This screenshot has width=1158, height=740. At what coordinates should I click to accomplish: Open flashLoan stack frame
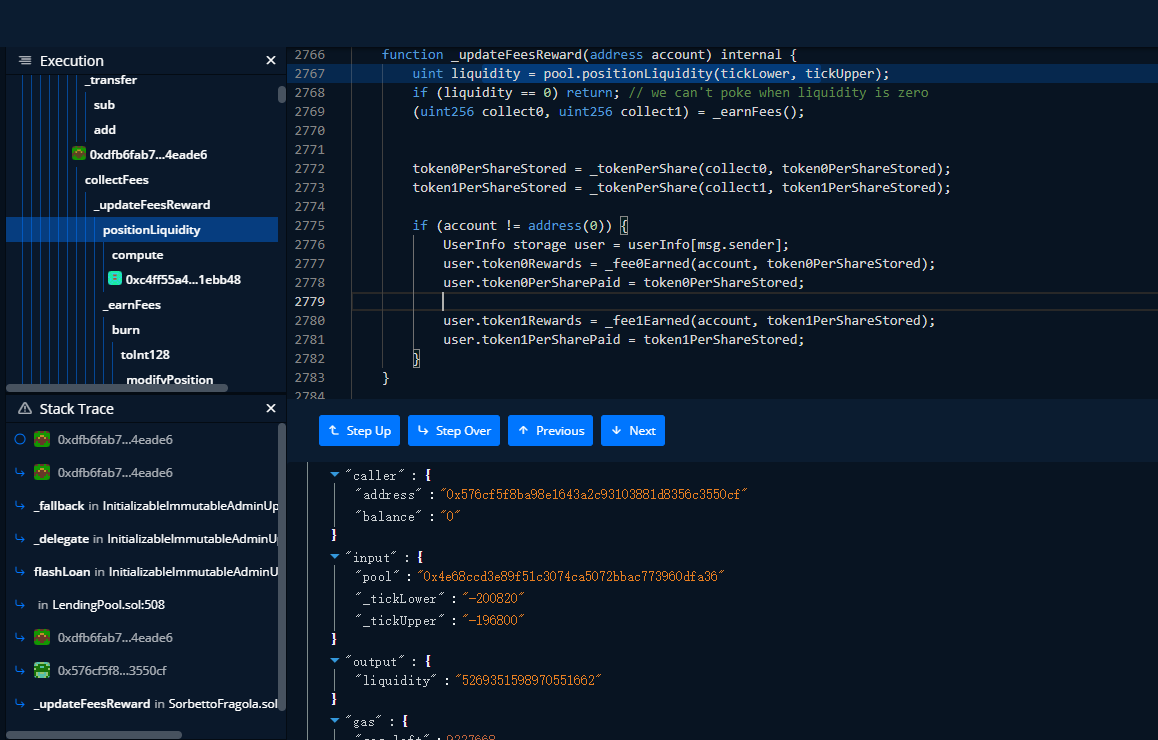[156, 572]
